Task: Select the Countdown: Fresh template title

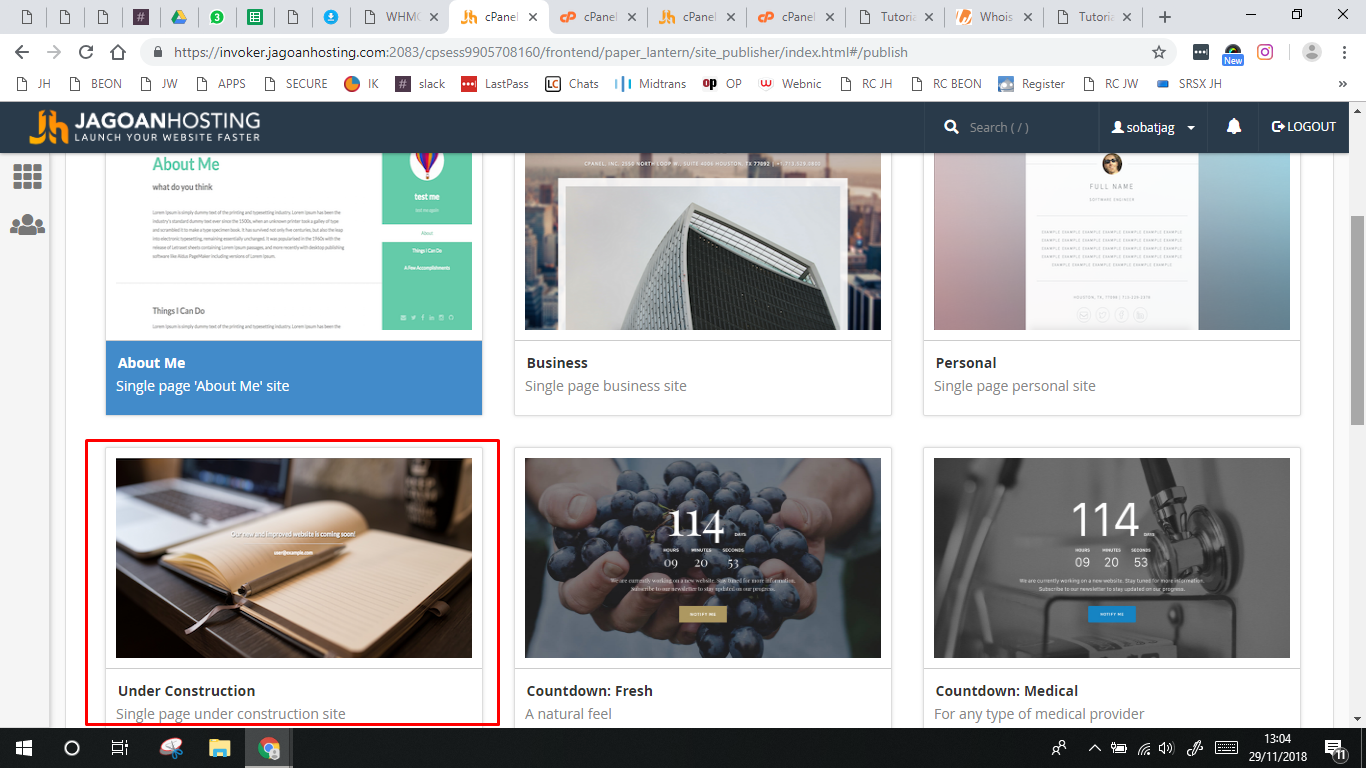Action: tap(589, 691)
